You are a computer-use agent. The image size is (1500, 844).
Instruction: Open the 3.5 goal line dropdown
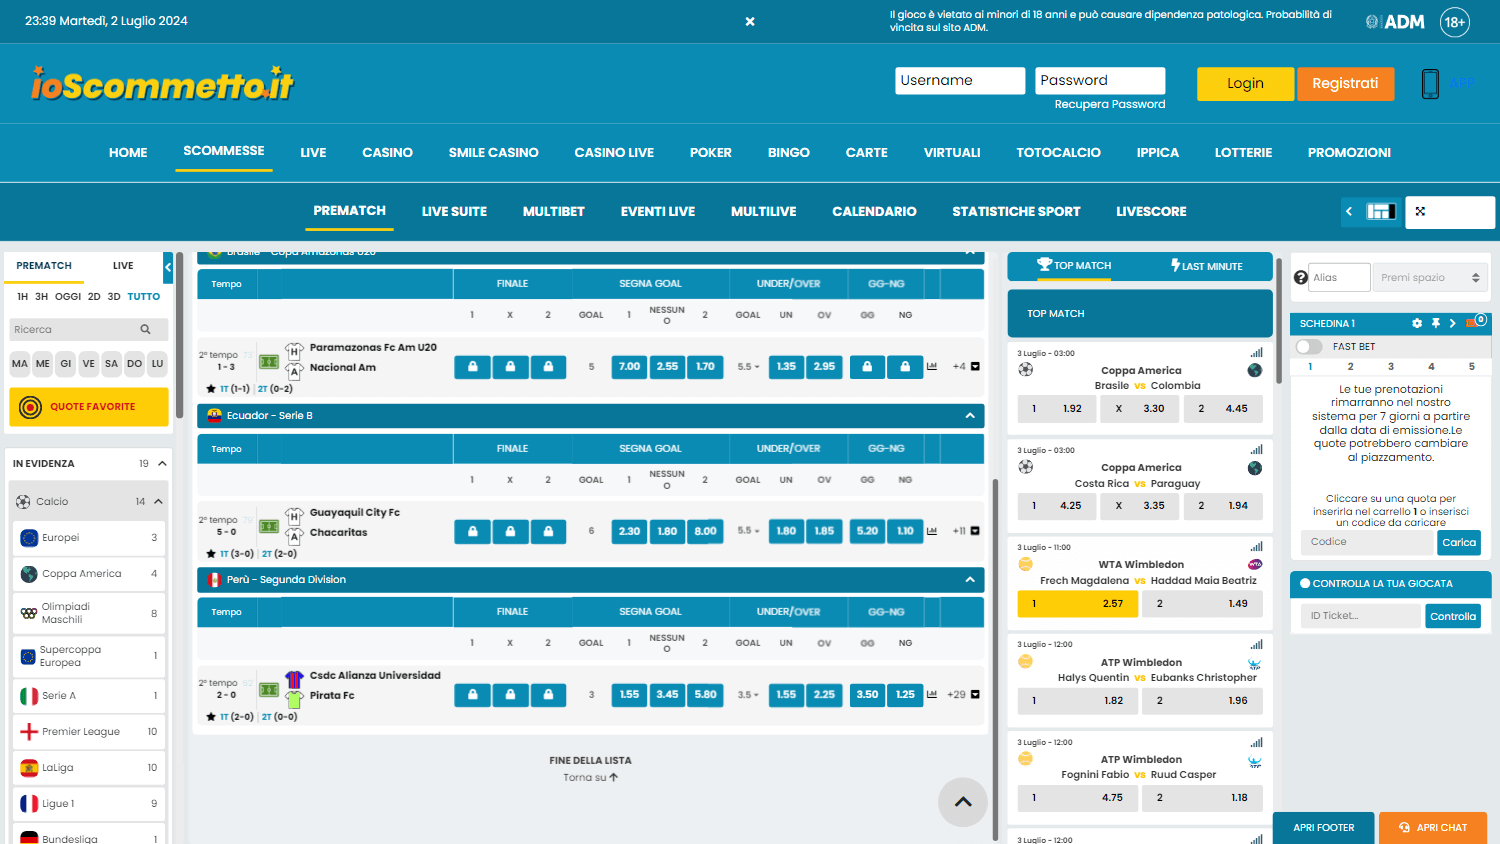pos(749,694)
